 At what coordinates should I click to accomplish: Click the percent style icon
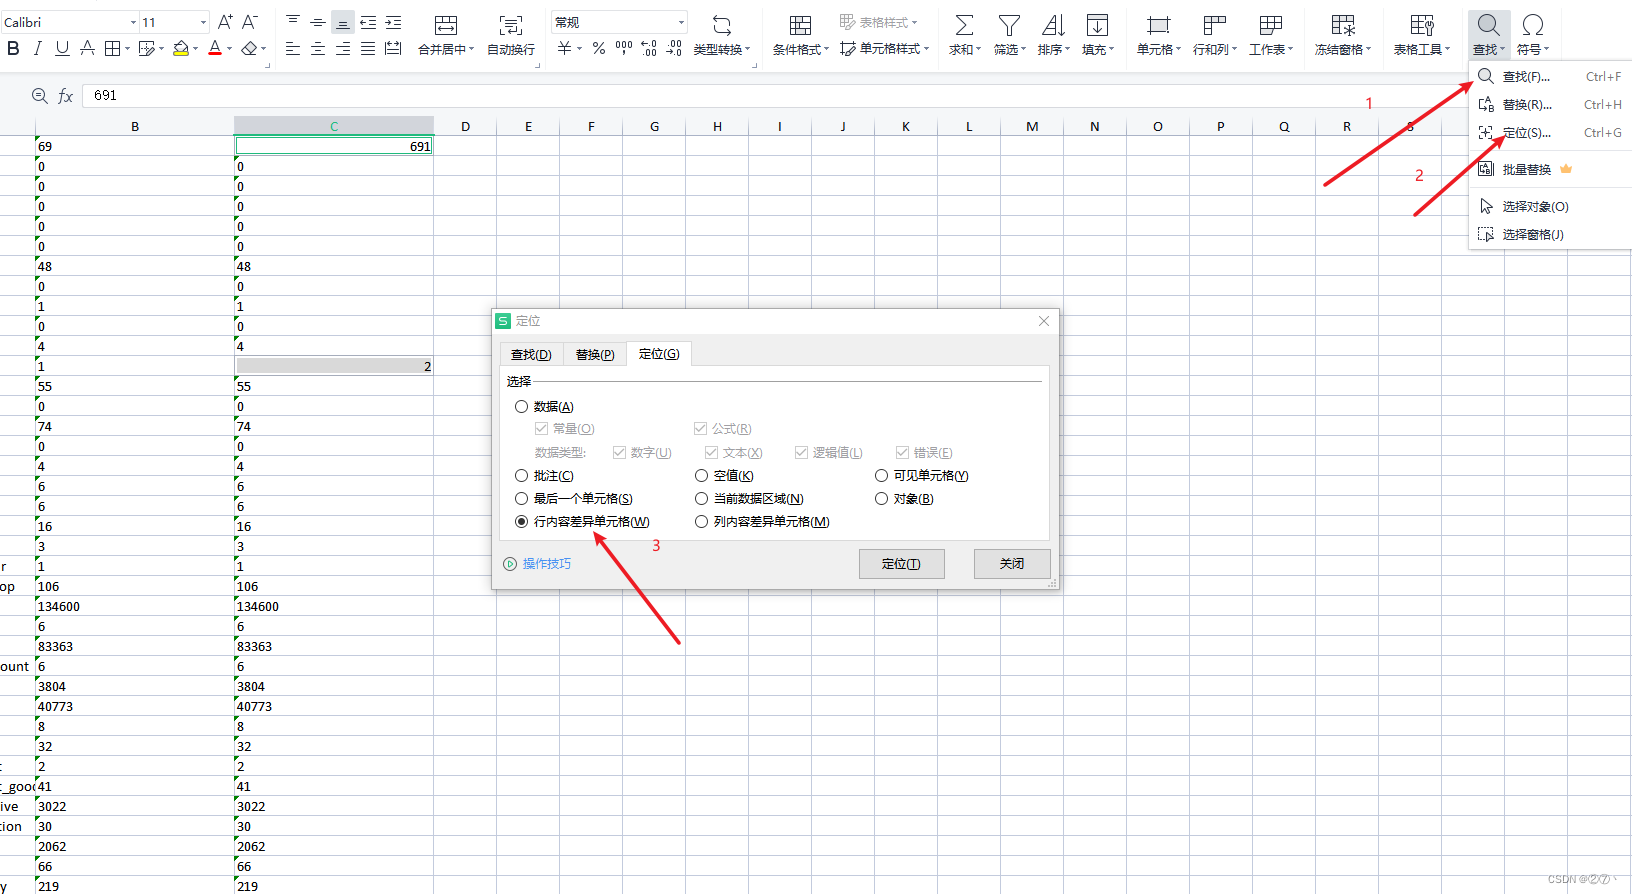[598, 48]
